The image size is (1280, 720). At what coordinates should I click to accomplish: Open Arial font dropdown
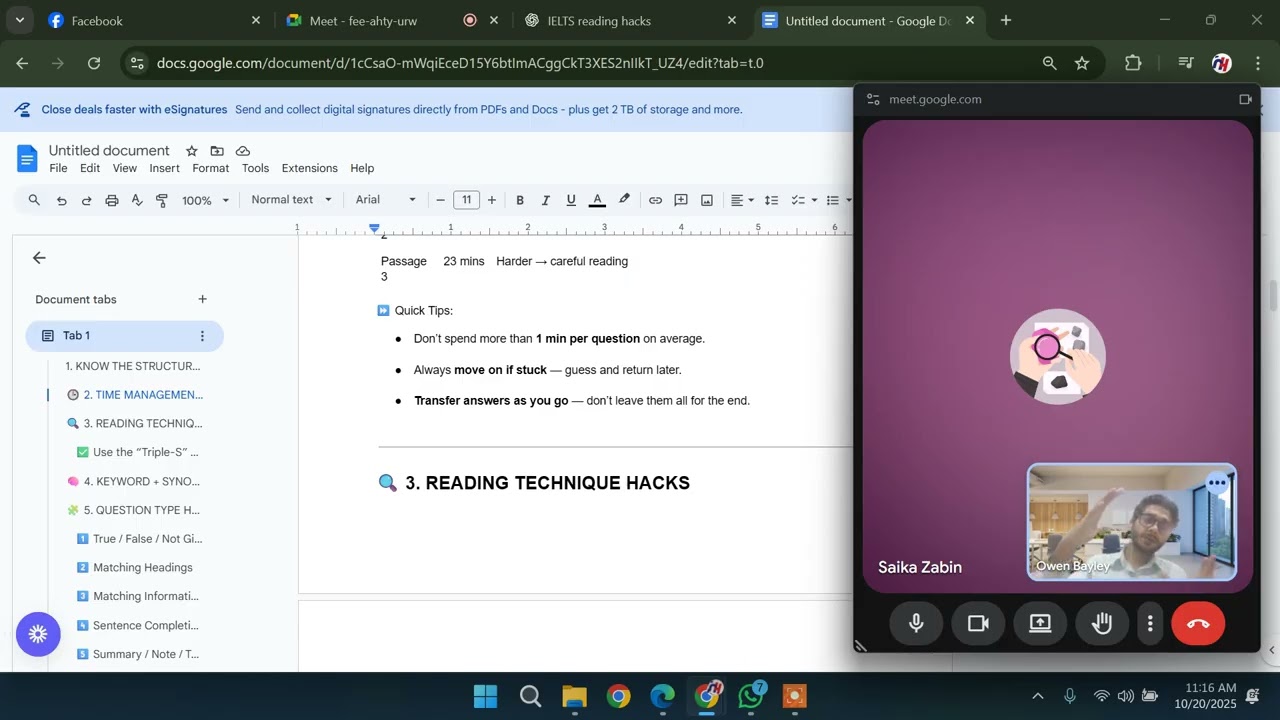[x=385, y=200]
